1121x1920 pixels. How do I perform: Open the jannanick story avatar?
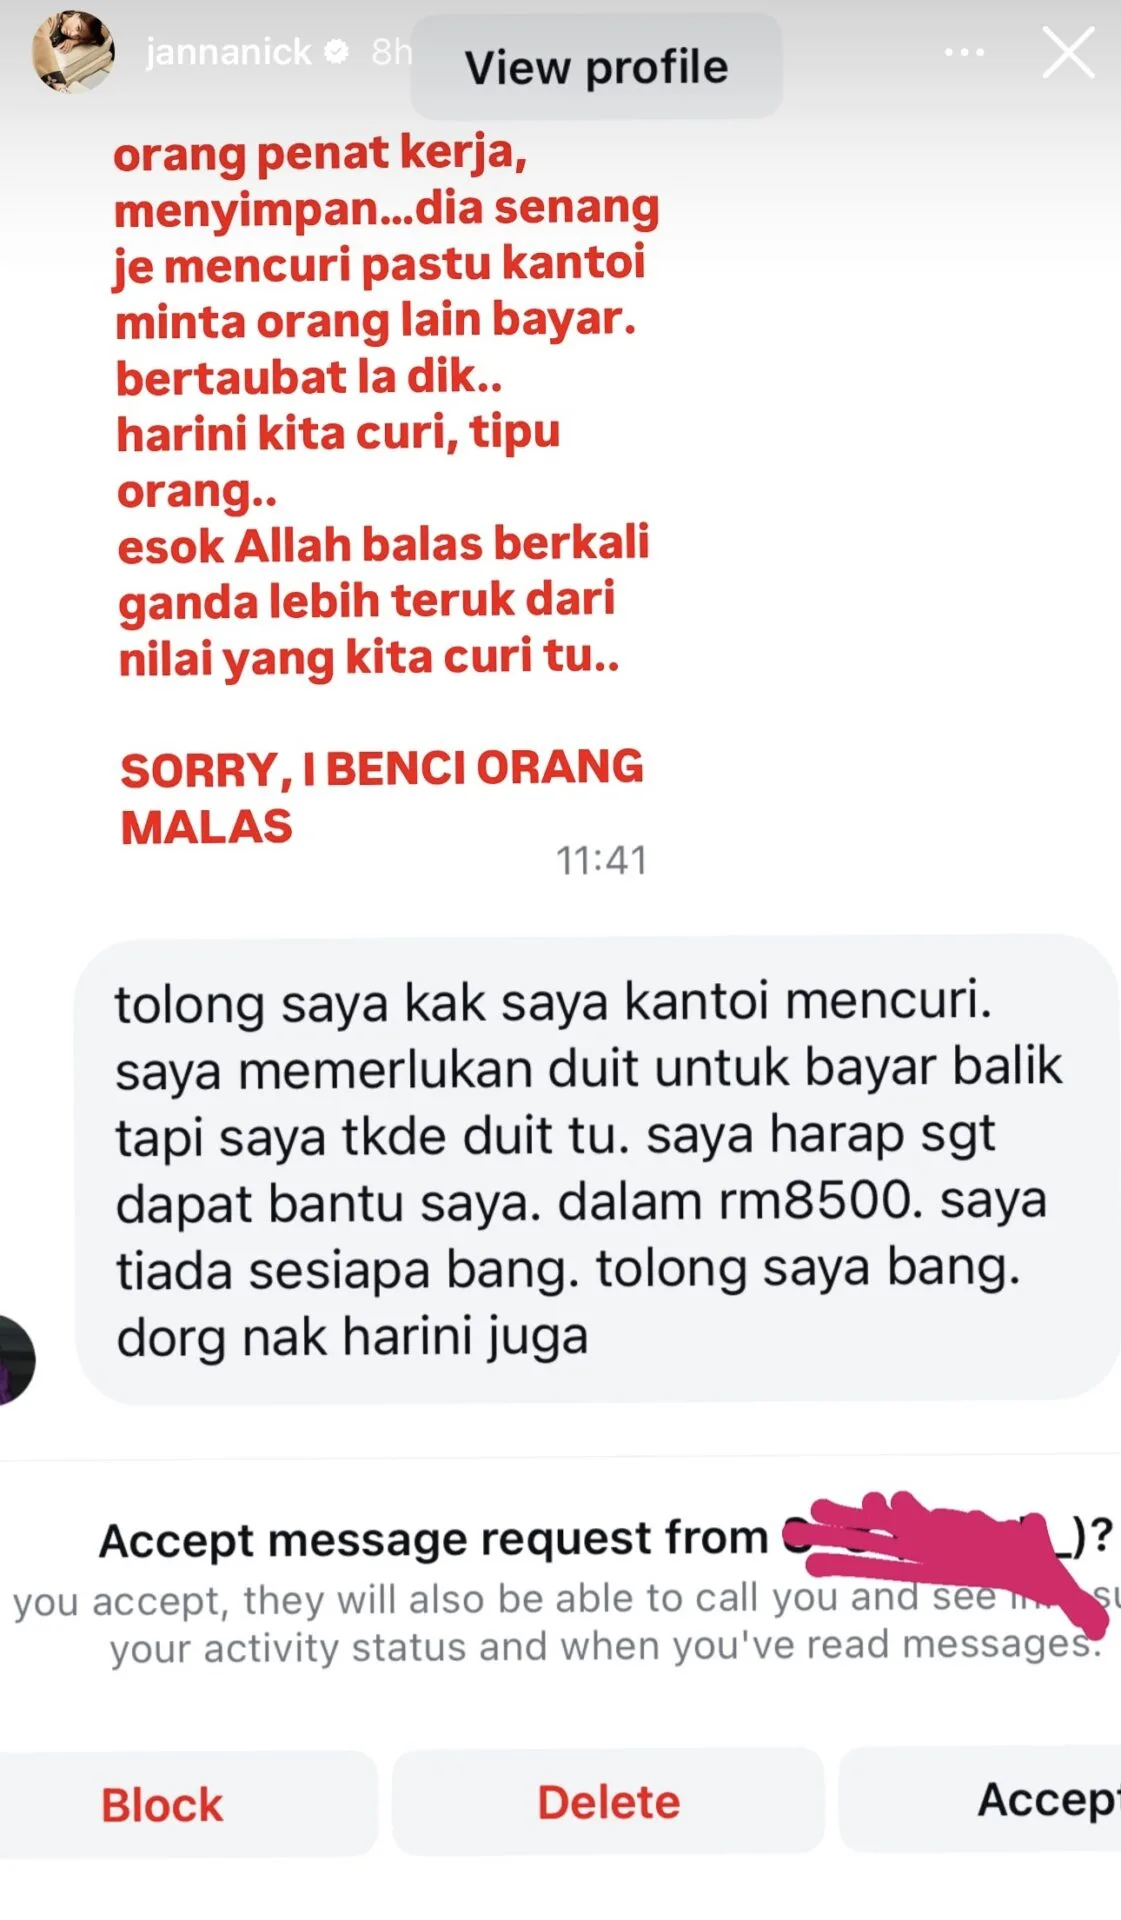click(x=73, y=52)
